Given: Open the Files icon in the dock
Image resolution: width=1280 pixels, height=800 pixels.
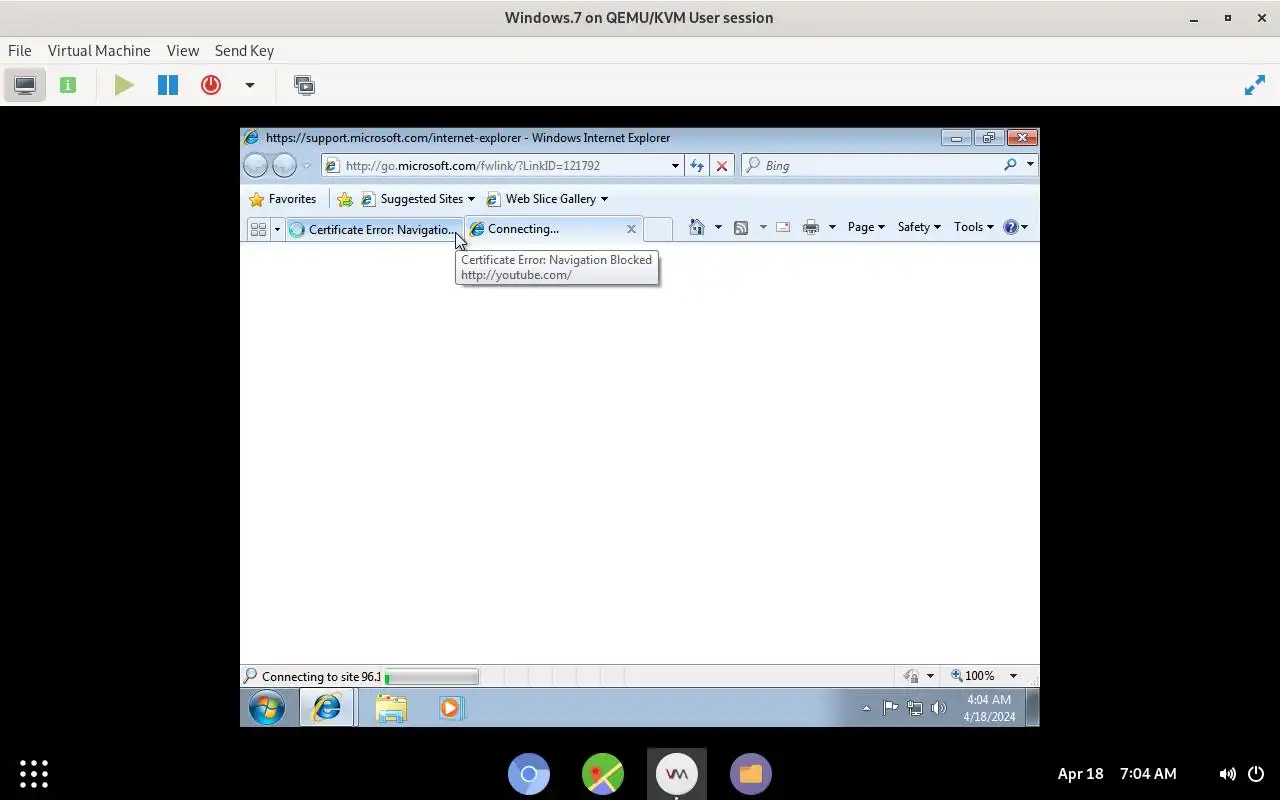Looking at the screenshot, I should coord(751,774).
